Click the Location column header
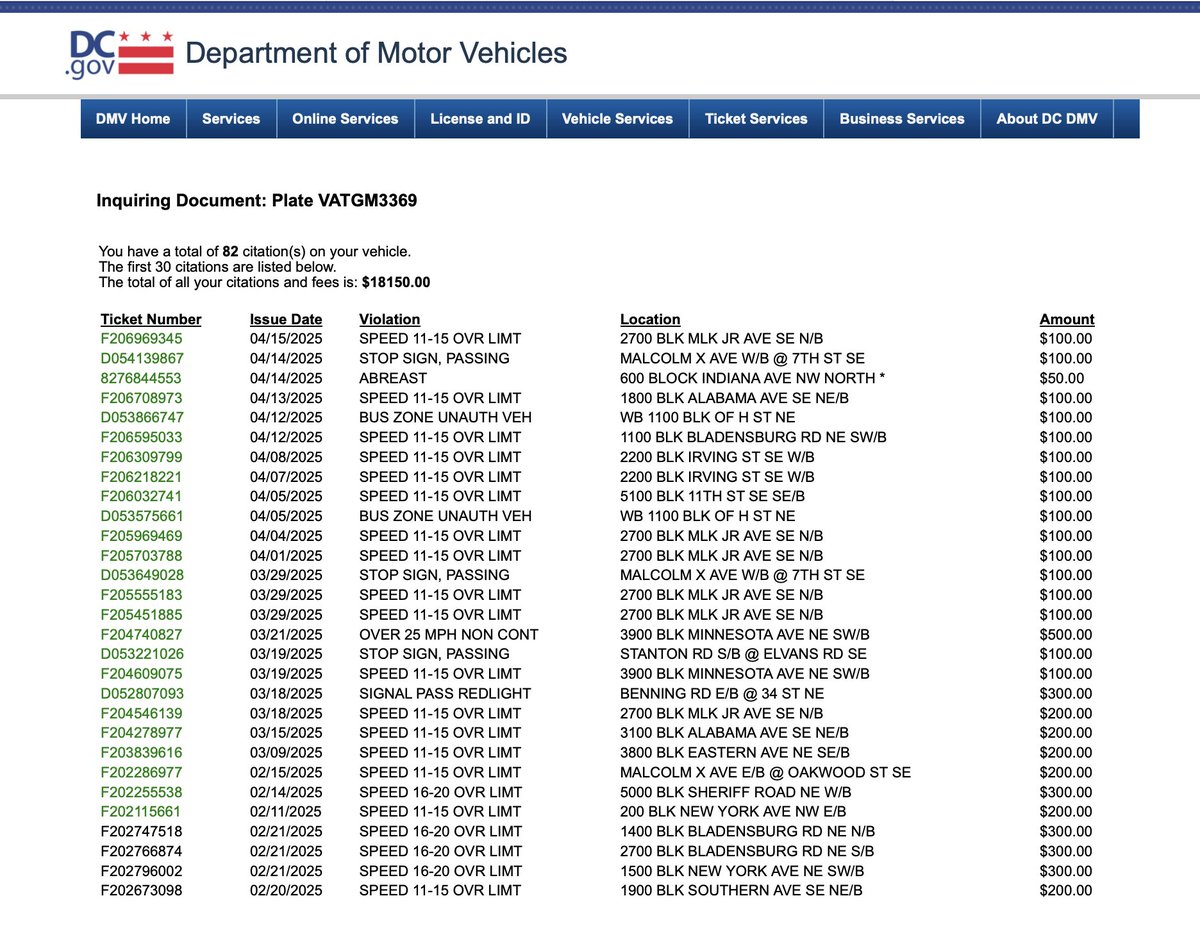The image size is (1200, 946). (x=650, y=319)
